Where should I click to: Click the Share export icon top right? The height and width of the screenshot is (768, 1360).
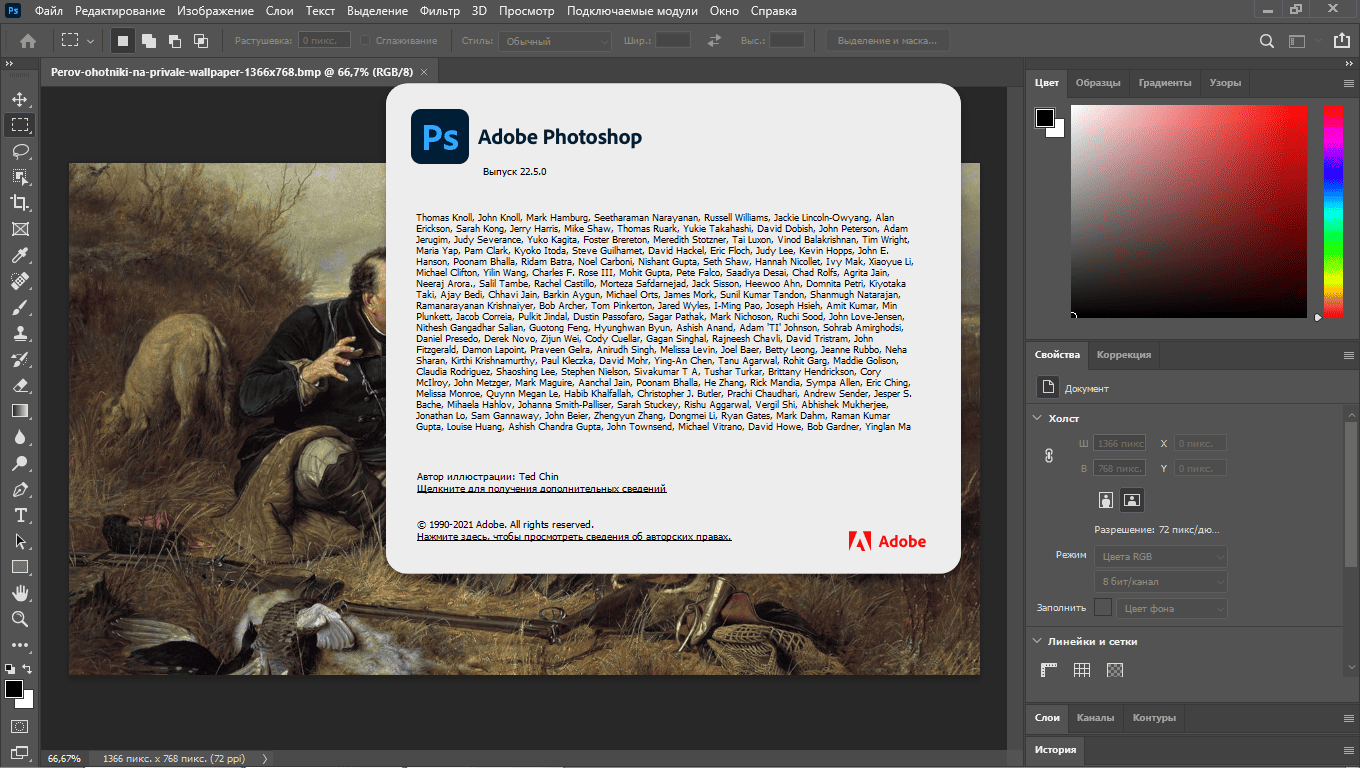click(x=1341, y=41)
